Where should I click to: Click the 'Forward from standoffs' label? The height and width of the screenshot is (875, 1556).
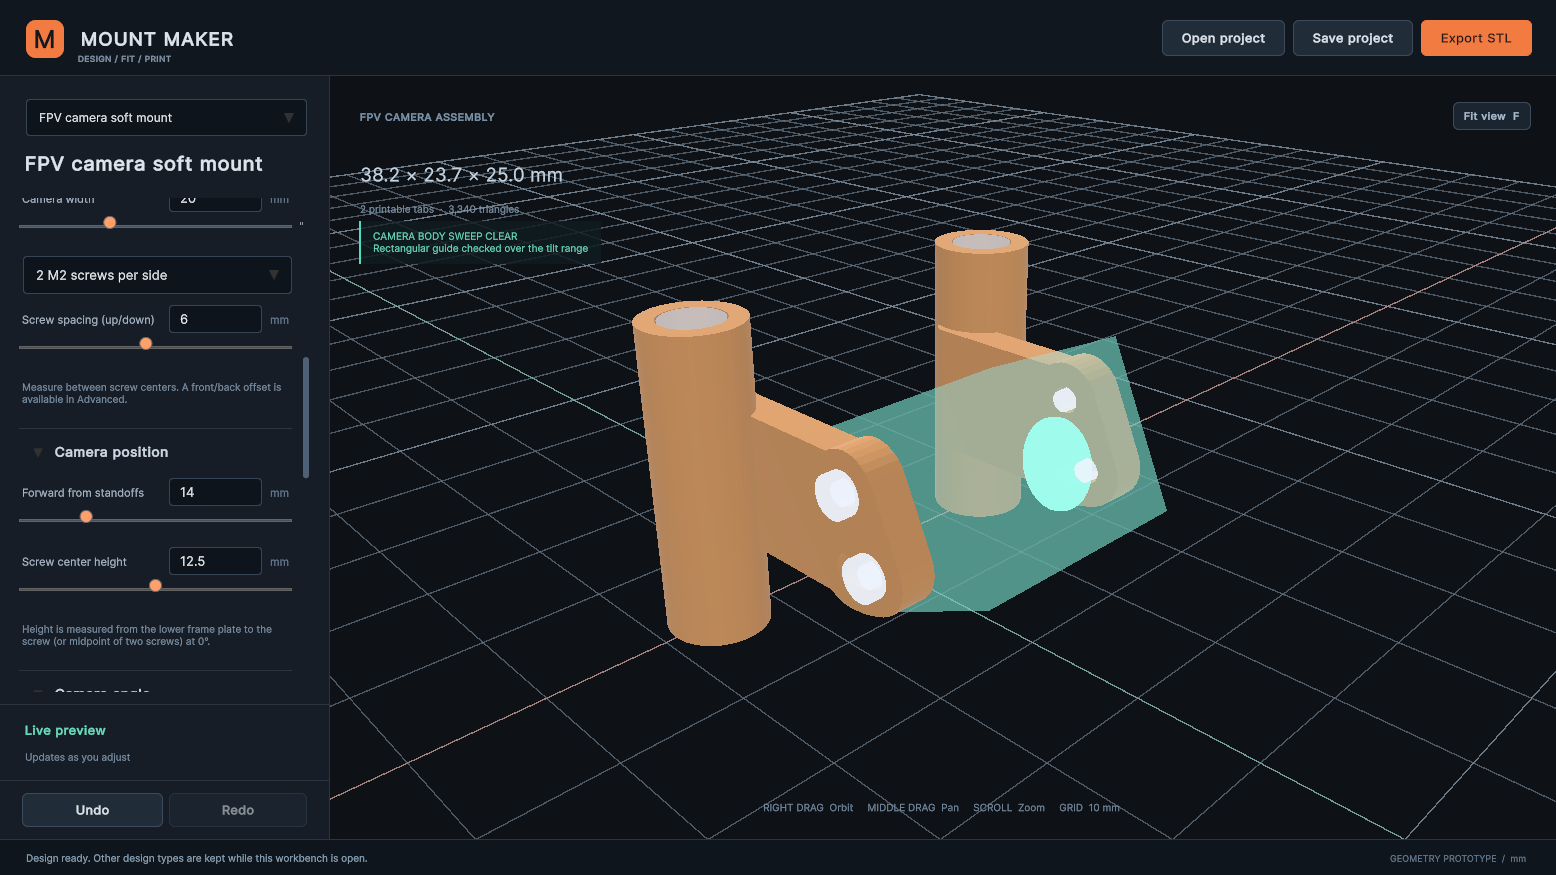83,493
